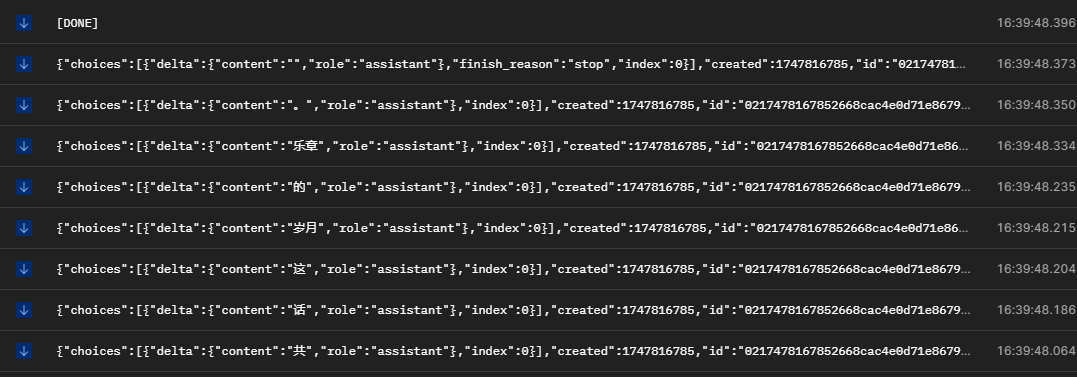Click timestamp 16:39:48.373
This screenshot has height=377, width=1077.
[1036, 64]
